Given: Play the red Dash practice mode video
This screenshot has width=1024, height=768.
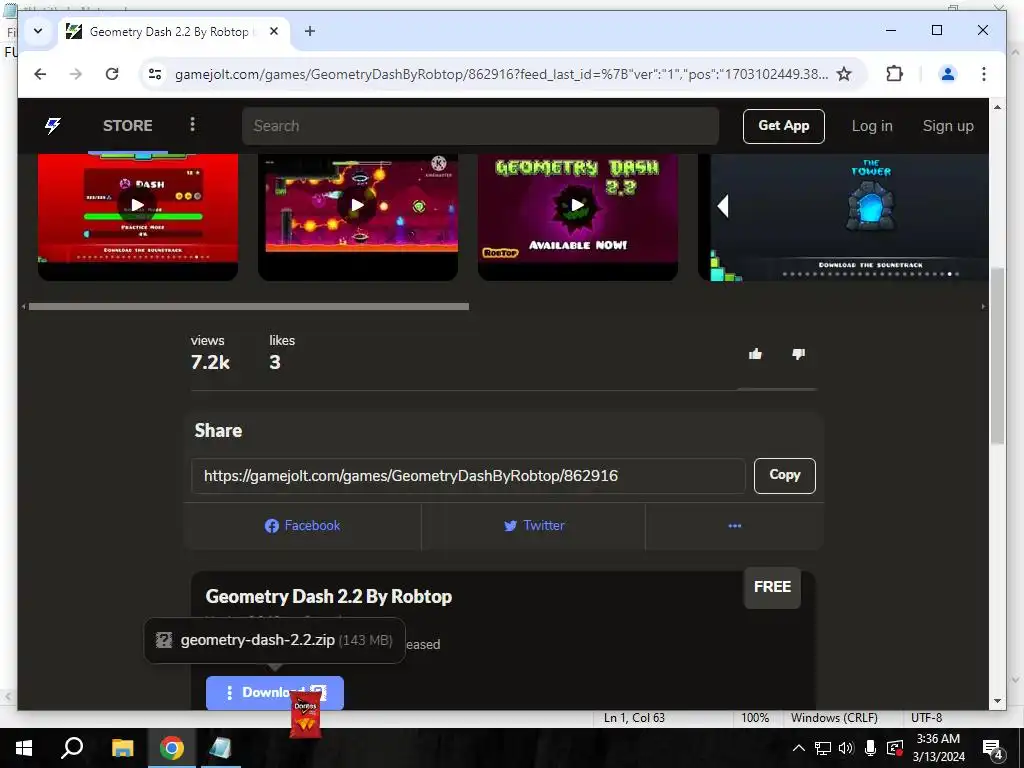Looking at the screenshot, I should pyautogui.click(x=138, y=205).
